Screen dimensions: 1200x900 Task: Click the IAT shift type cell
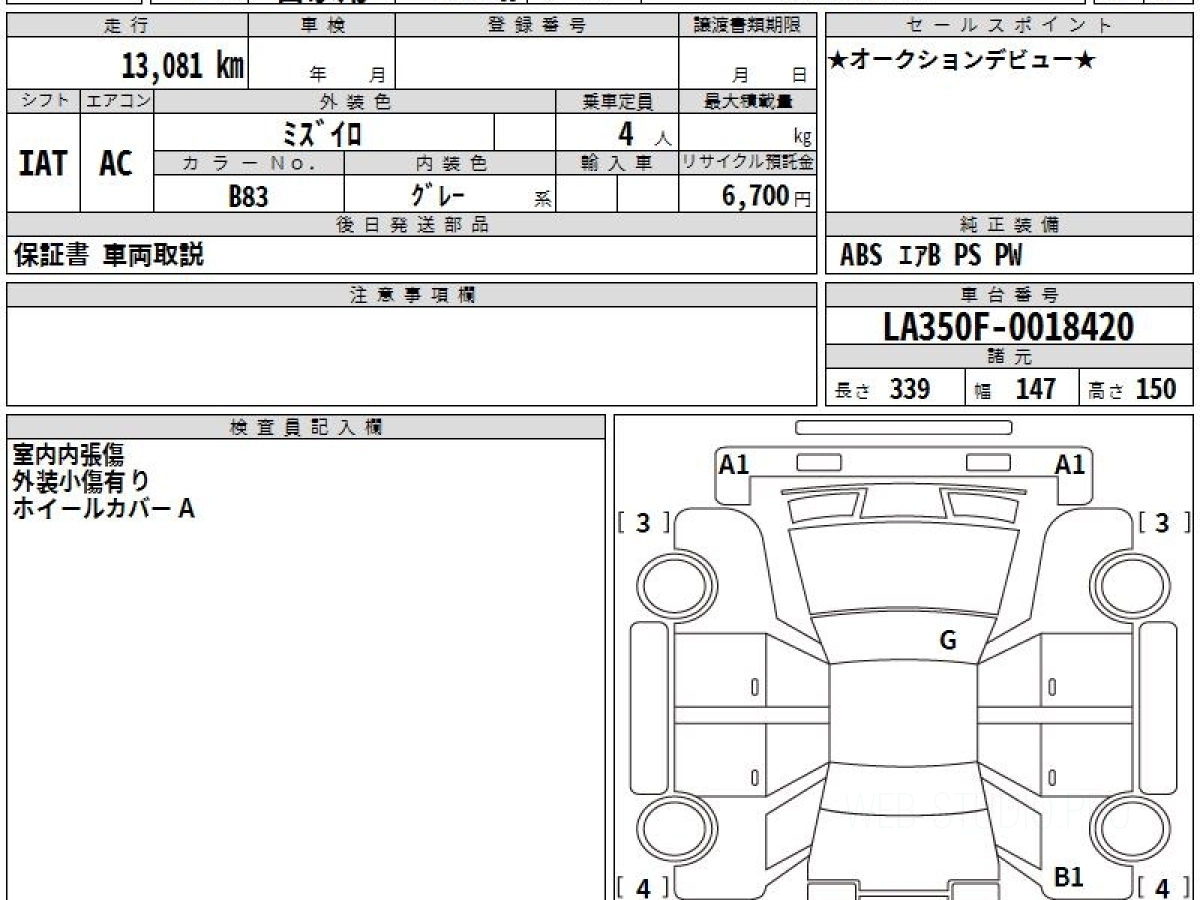[x=43, y=163]
